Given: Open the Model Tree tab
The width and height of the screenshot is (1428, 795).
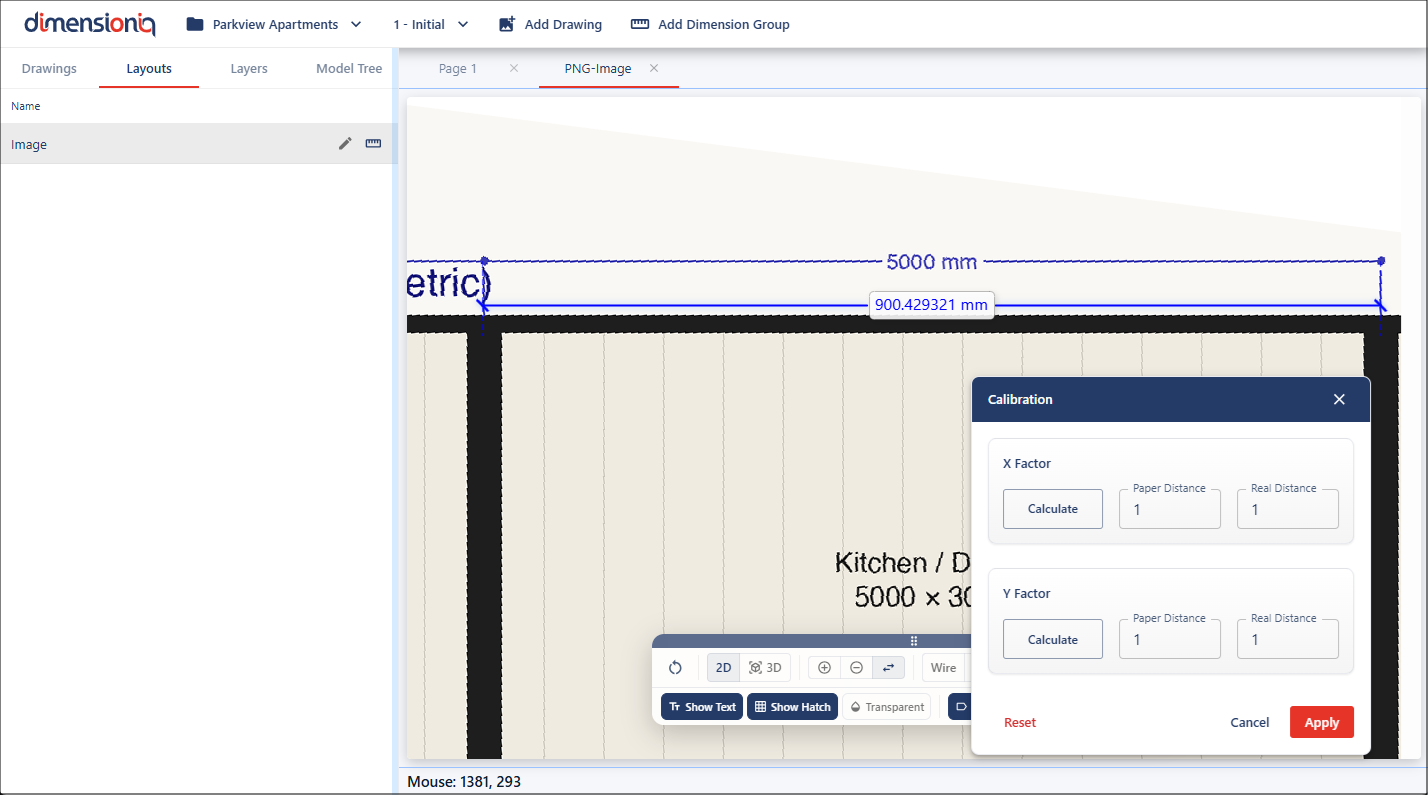Looking at the screenshot, I should pos(349,69).
